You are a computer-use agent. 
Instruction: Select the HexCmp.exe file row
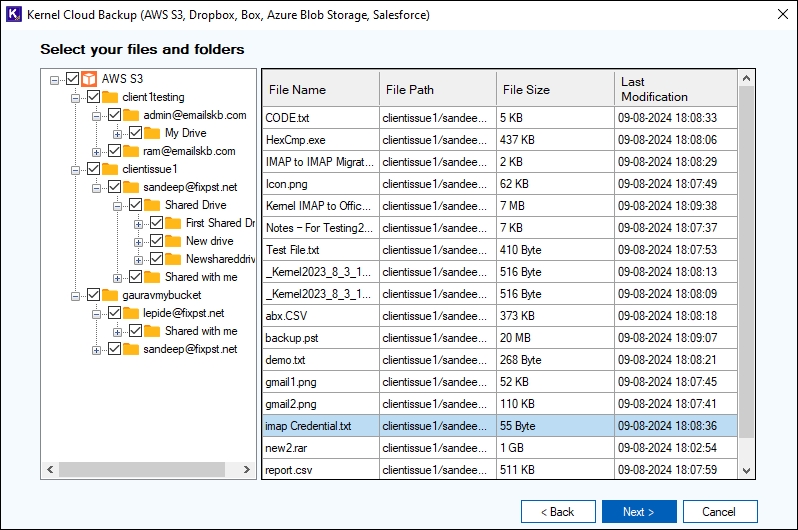click(500, 140)
